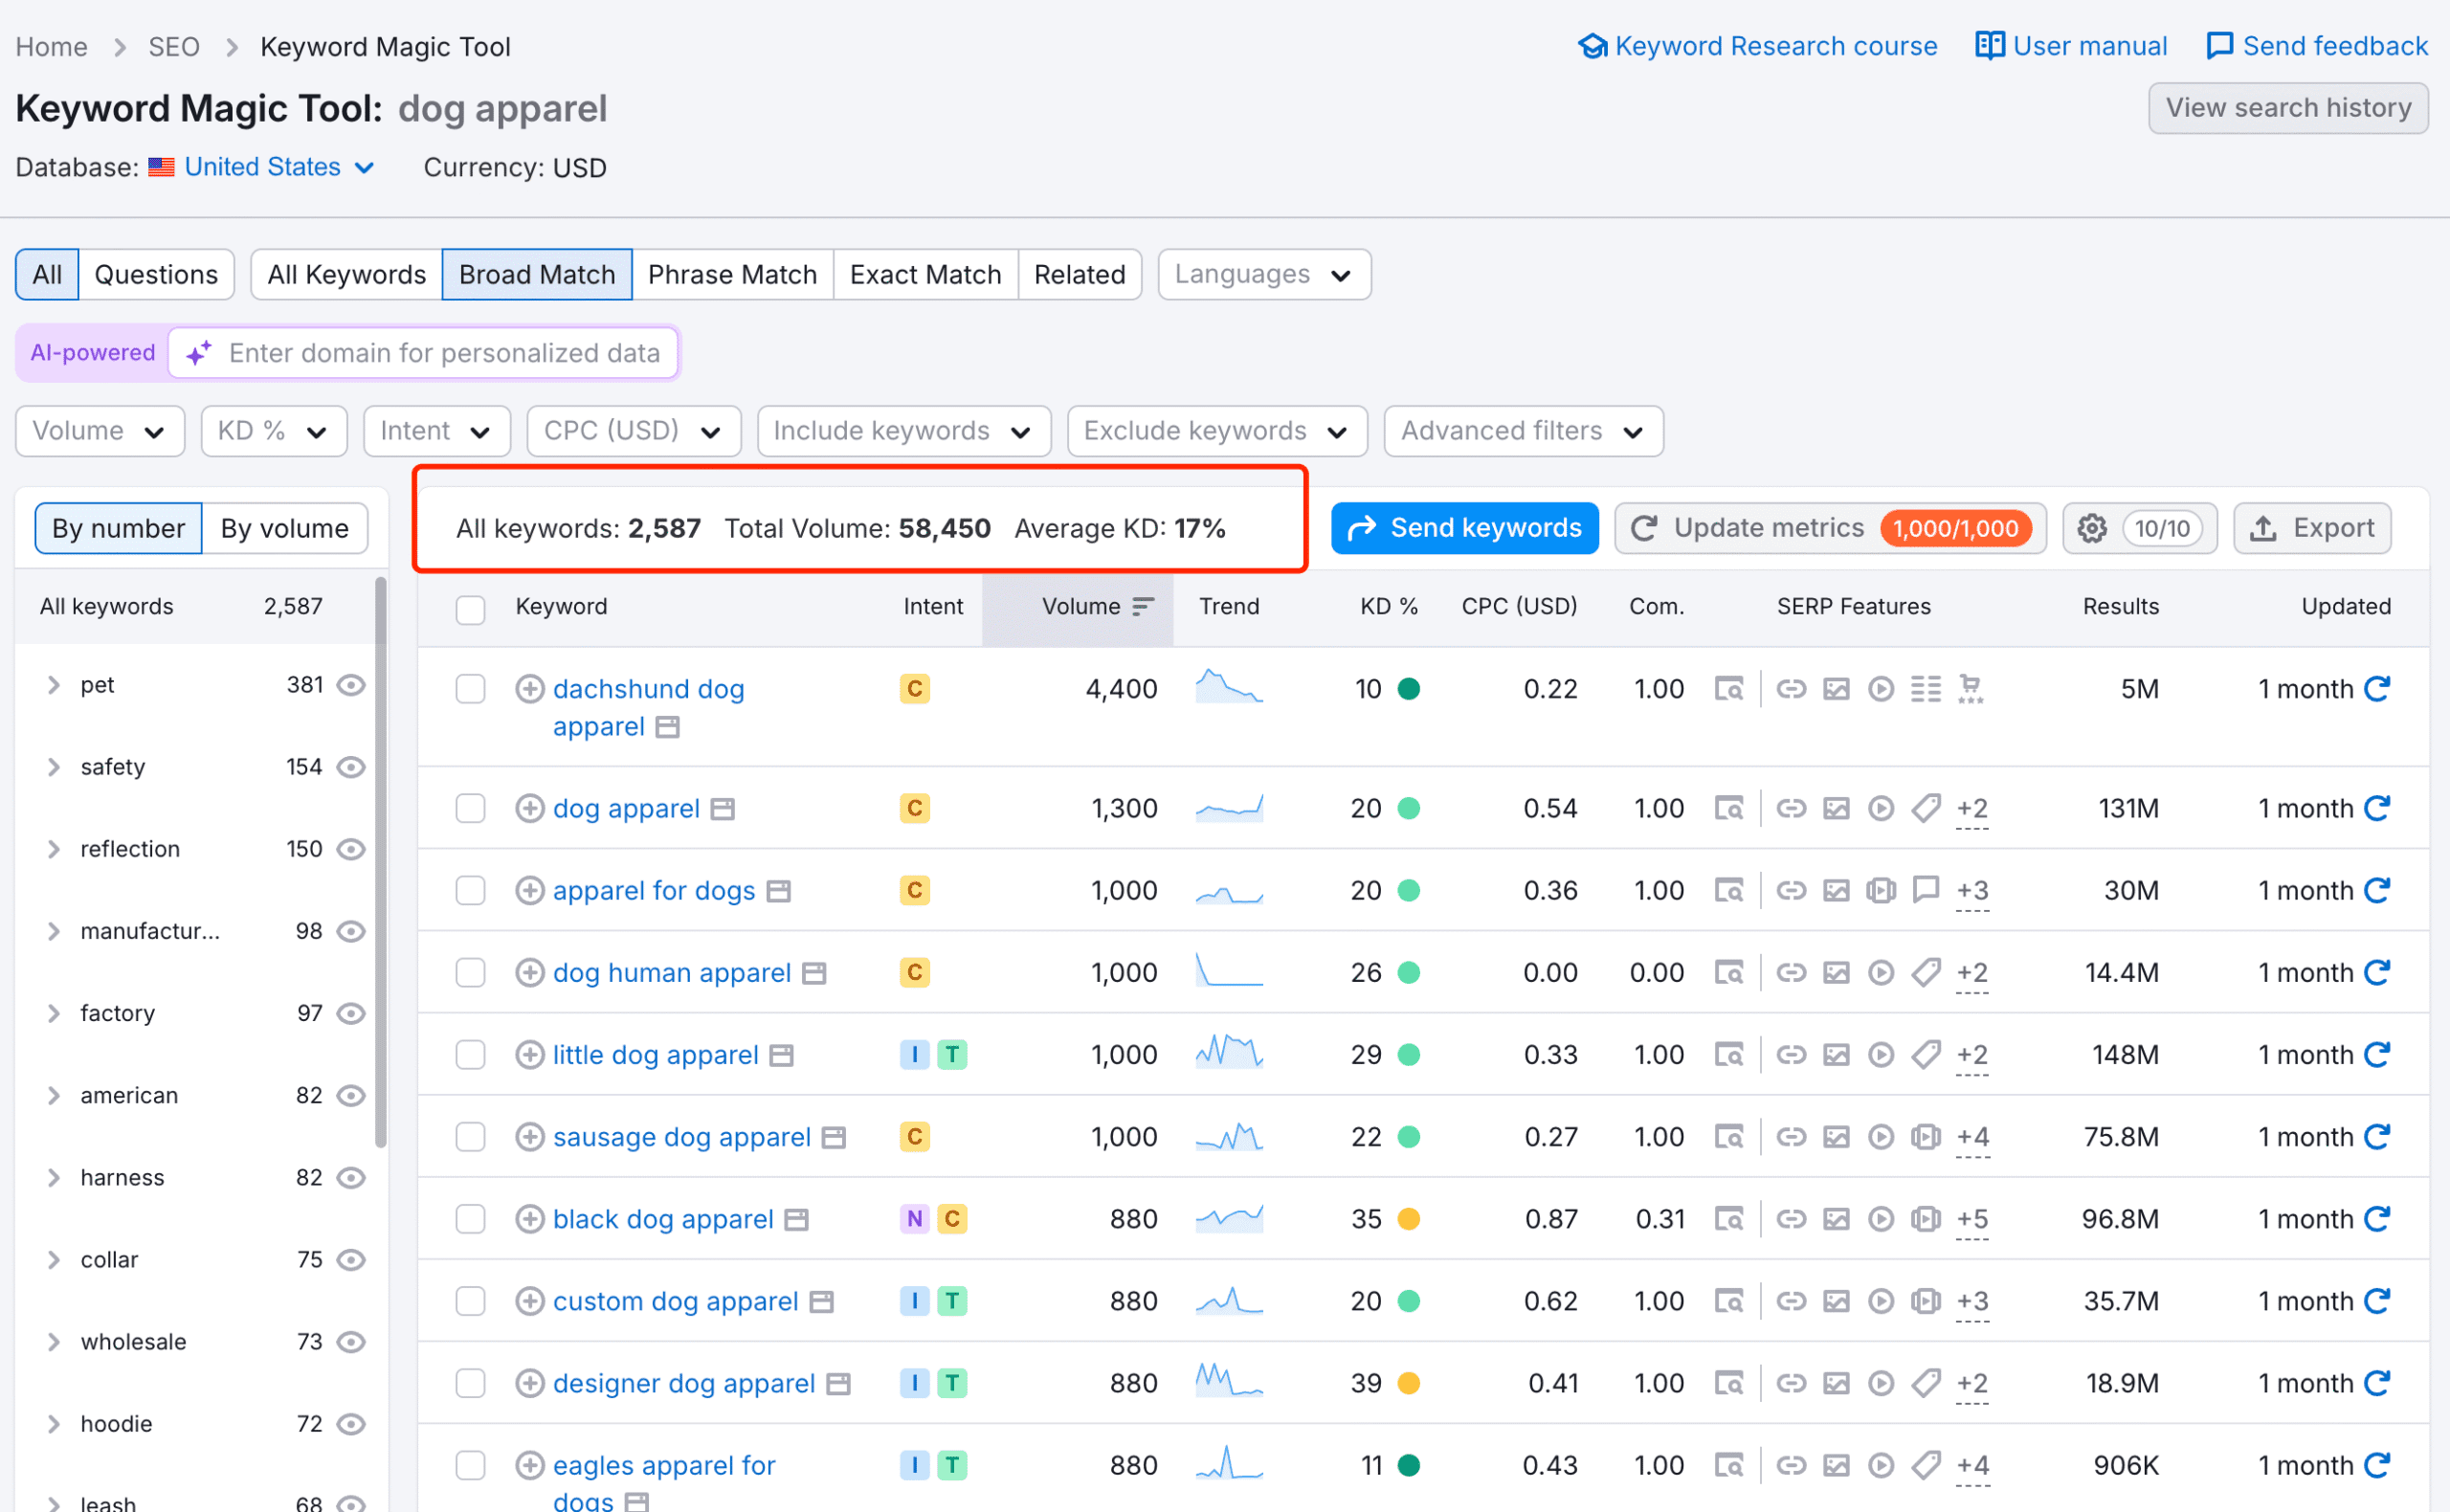Open the designer dog apparel keyword link

(684, 1383)
